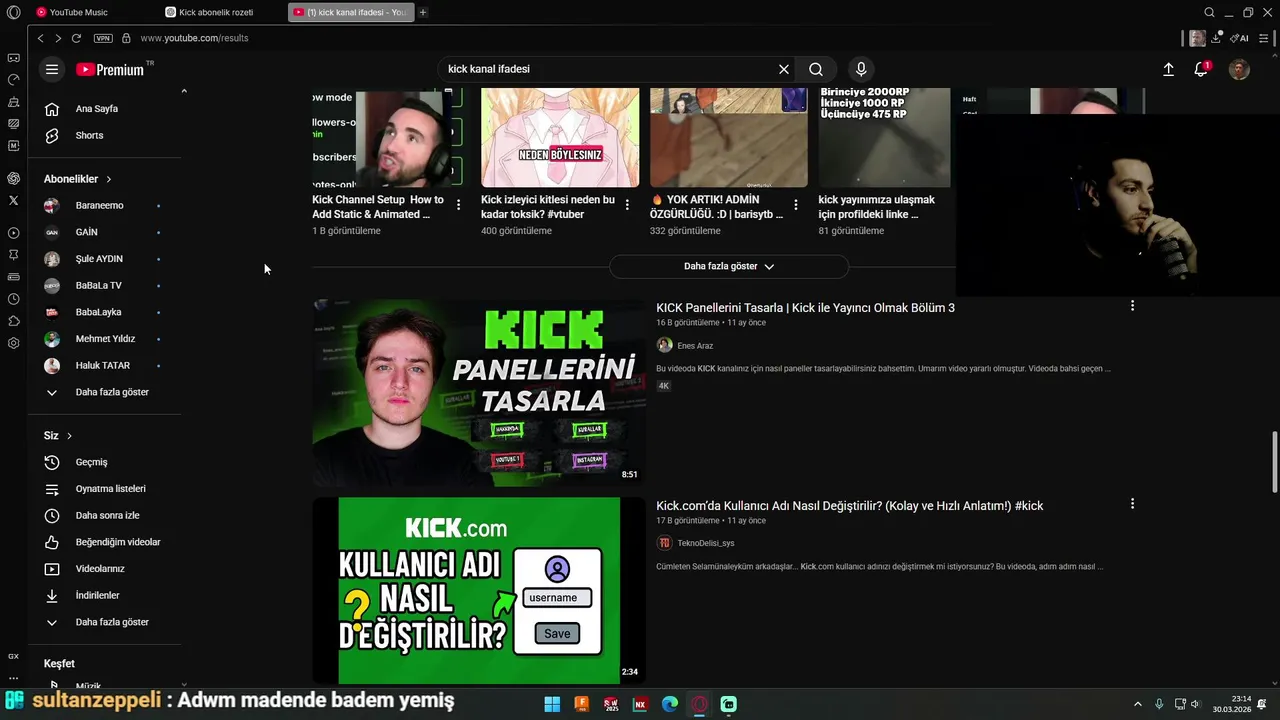Open Microsoft Edge from the taskbar
1280x720 pixels.
670,704
